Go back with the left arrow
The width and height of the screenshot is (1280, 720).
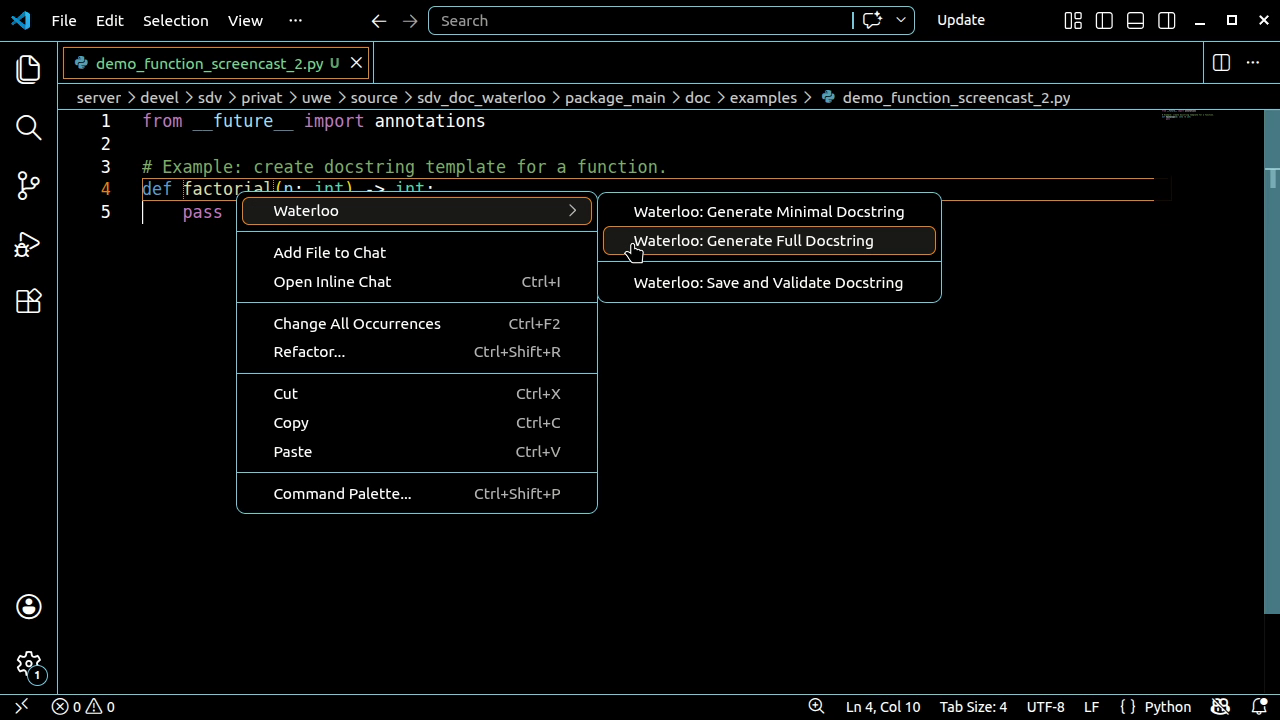click(378, 20)
